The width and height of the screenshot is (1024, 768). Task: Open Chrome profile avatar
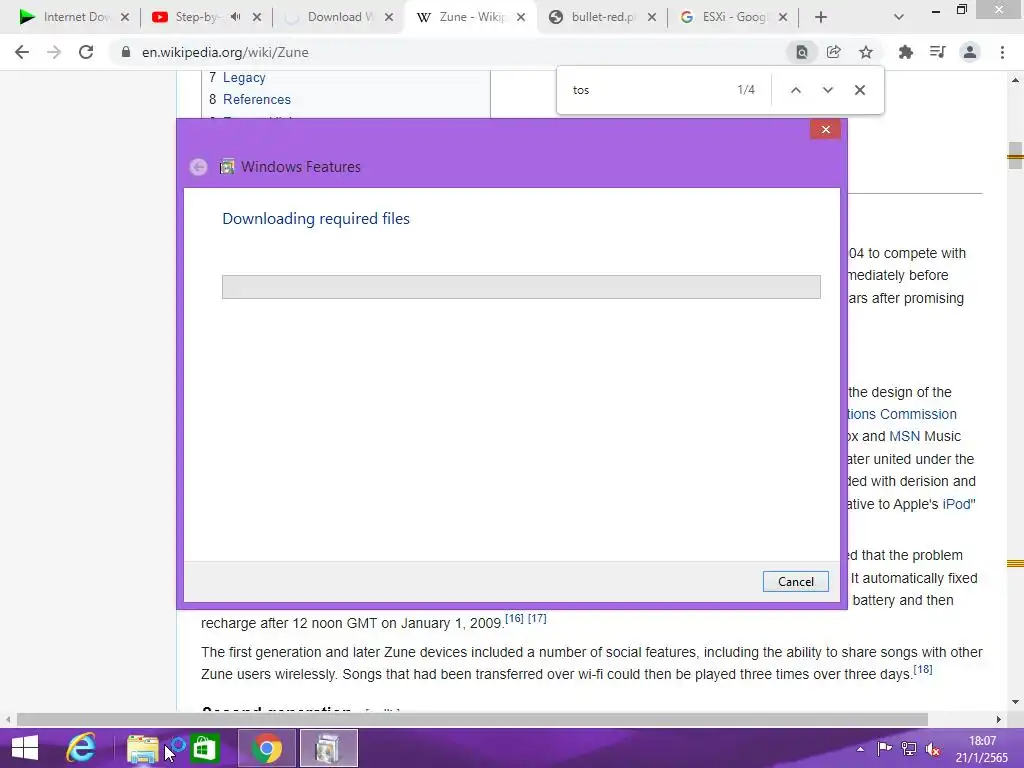point(970,52)
